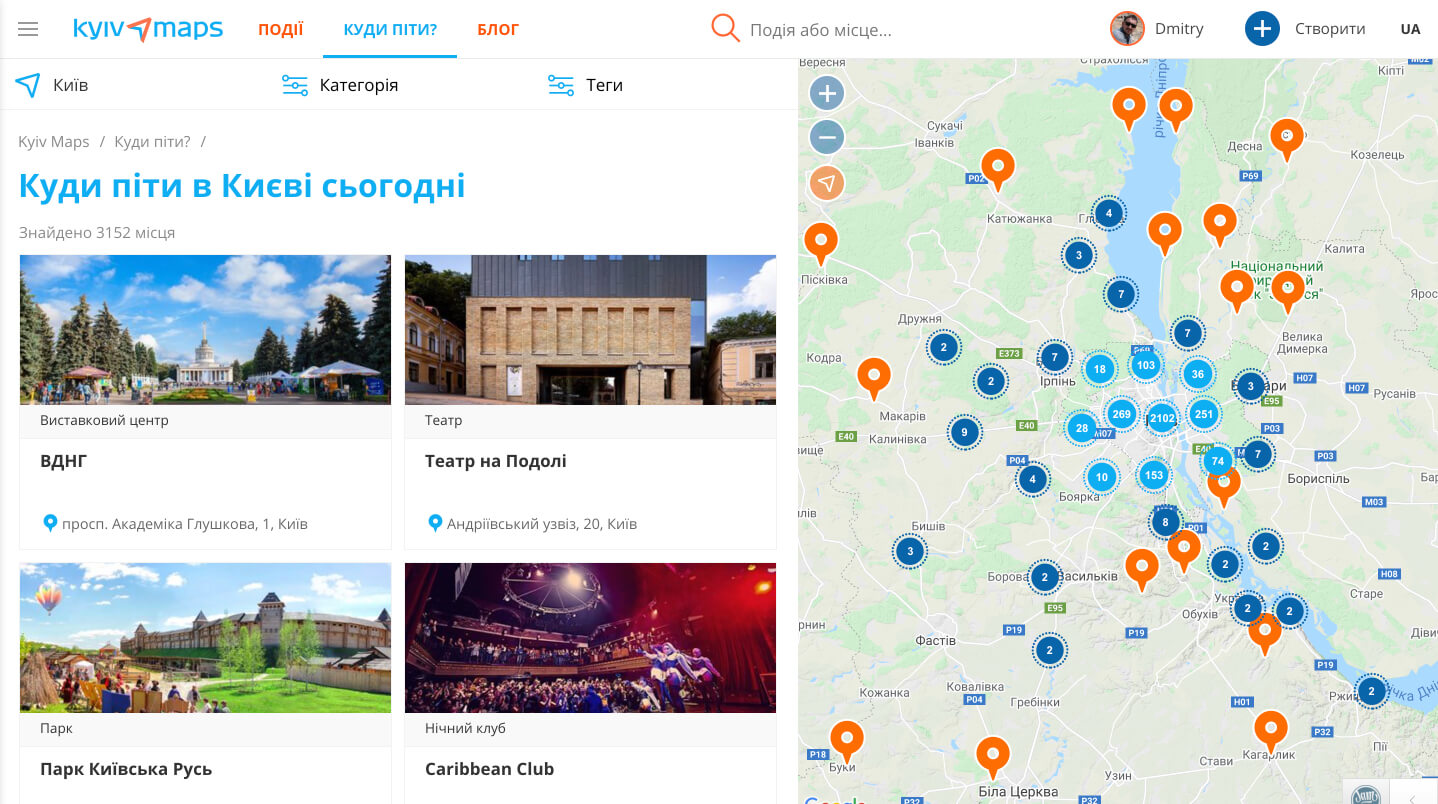Switch to the БЛОГ tab
This screenshot has height=804, width=1438.
click(x=497, y=29)
